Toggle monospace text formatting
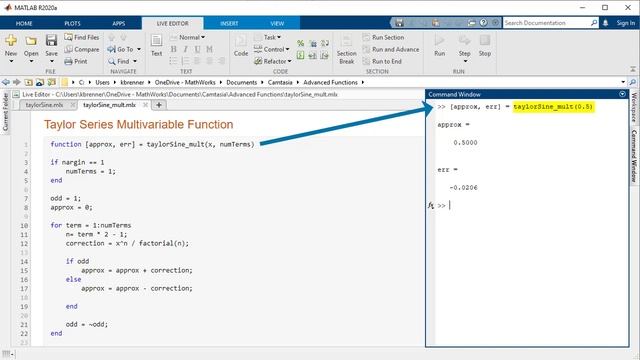 (209, 49)
